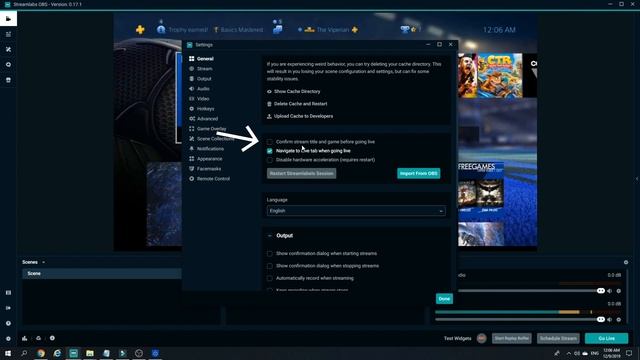640x360 pixels.
Task: Click the trash icon beside Delete Cache
Action: [x=269, y=104]
